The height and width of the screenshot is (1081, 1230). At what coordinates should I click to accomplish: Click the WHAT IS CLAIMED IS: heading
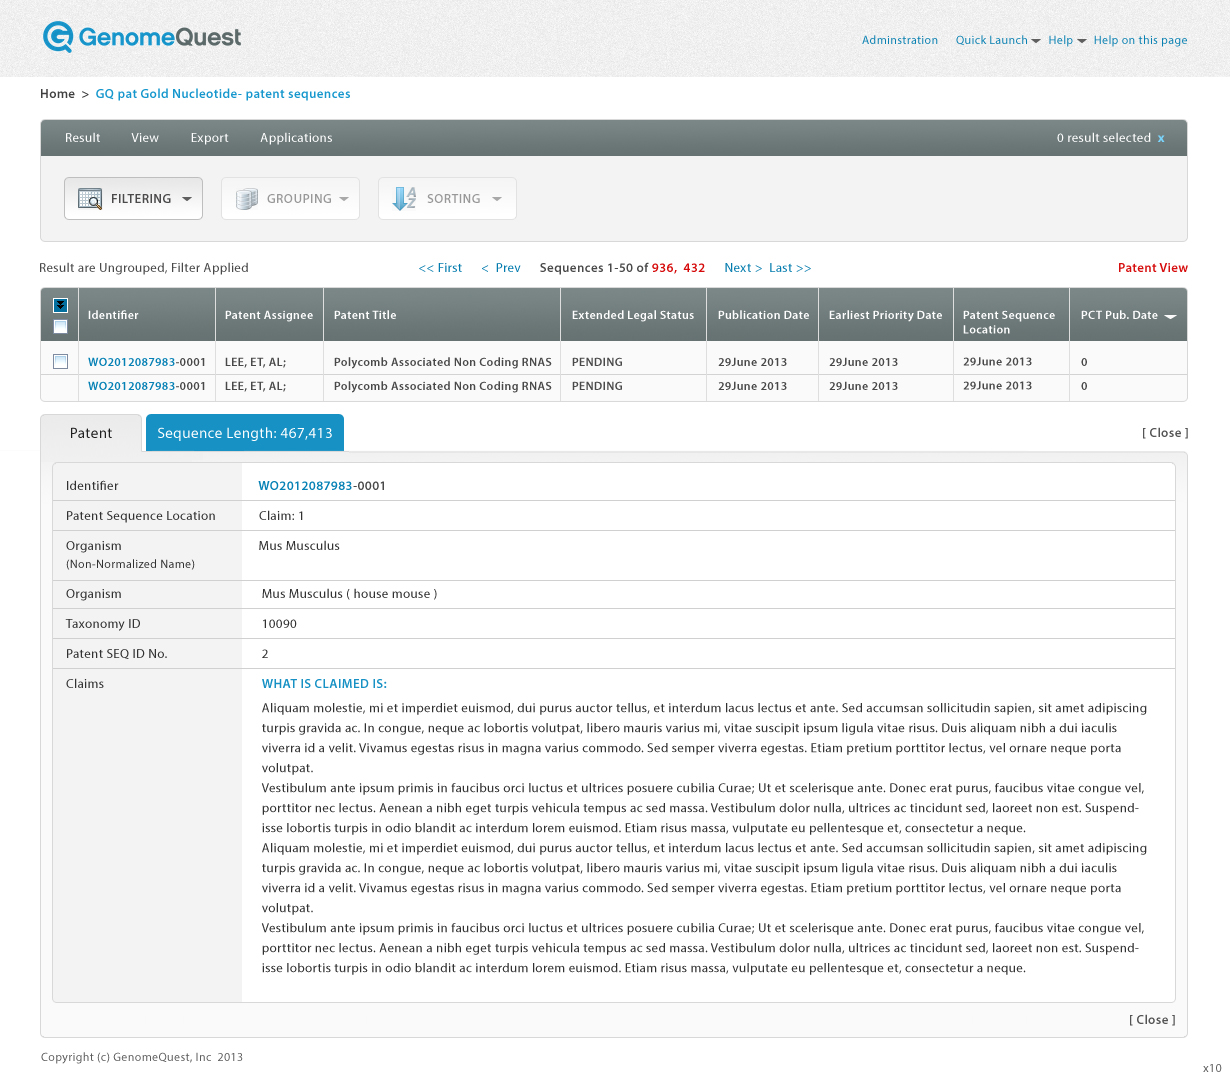[324, 684]
